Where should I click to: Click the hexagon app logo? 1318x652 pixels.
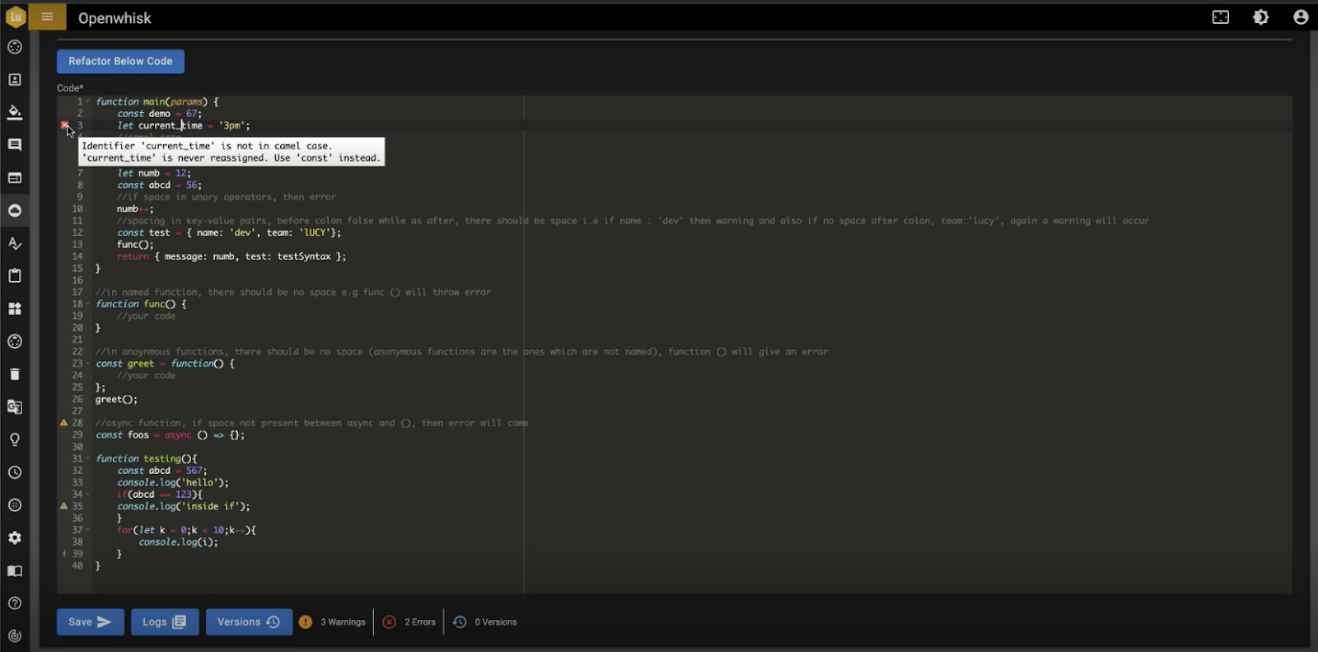pos(15,17)
